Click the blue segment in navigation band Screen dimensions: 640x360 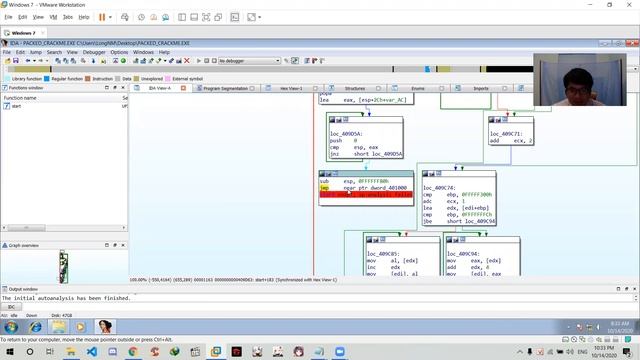427,69
